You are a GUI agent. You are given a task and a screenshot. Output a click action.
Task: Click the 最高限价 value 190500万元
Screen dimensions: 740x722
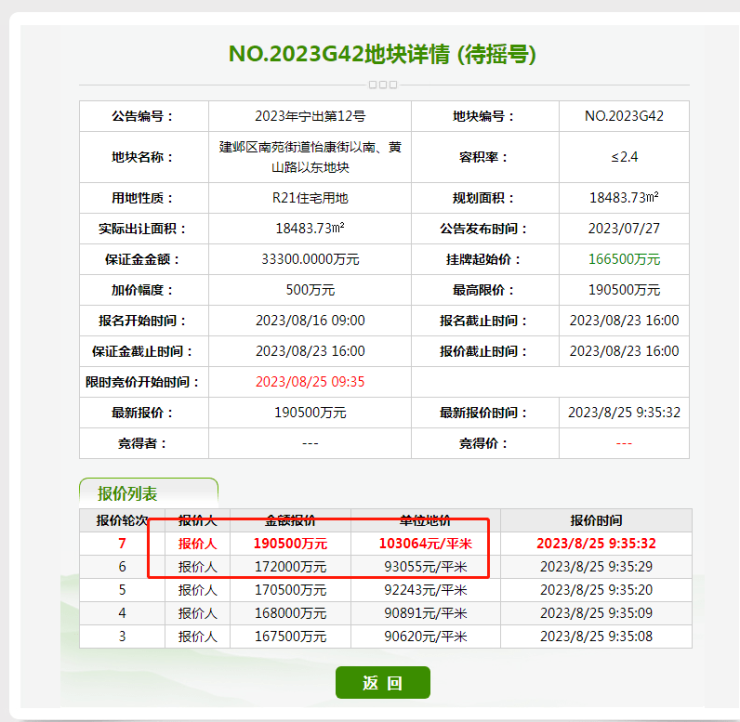pyautogui.click(x=624, y=290)
